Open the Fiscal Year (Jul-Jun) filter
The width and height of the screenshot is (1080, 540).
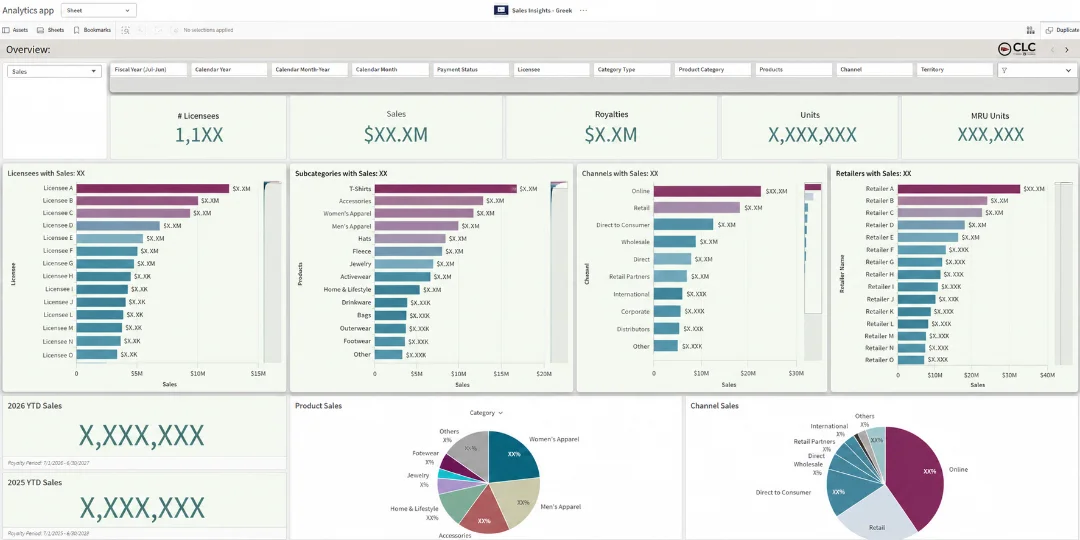click(149, 70)
